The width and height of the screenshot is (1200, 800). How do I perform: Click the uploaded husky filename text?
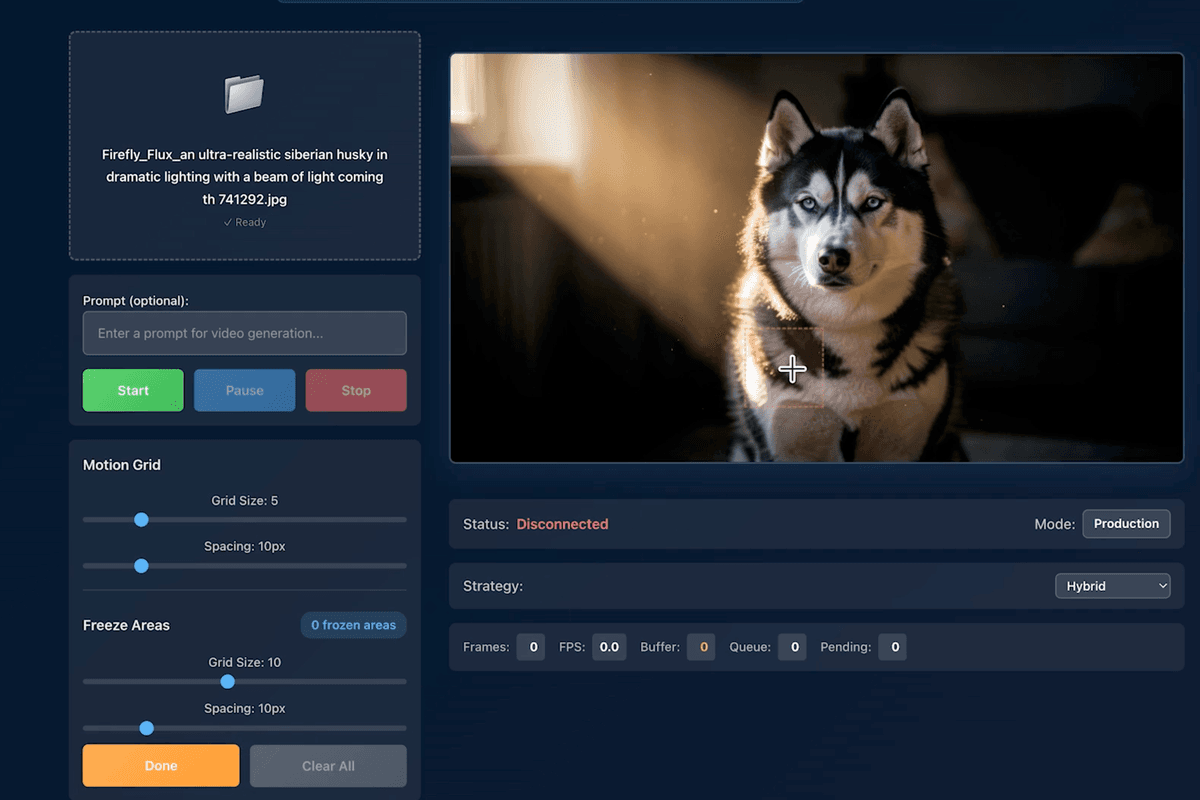(x=244, y=177)
